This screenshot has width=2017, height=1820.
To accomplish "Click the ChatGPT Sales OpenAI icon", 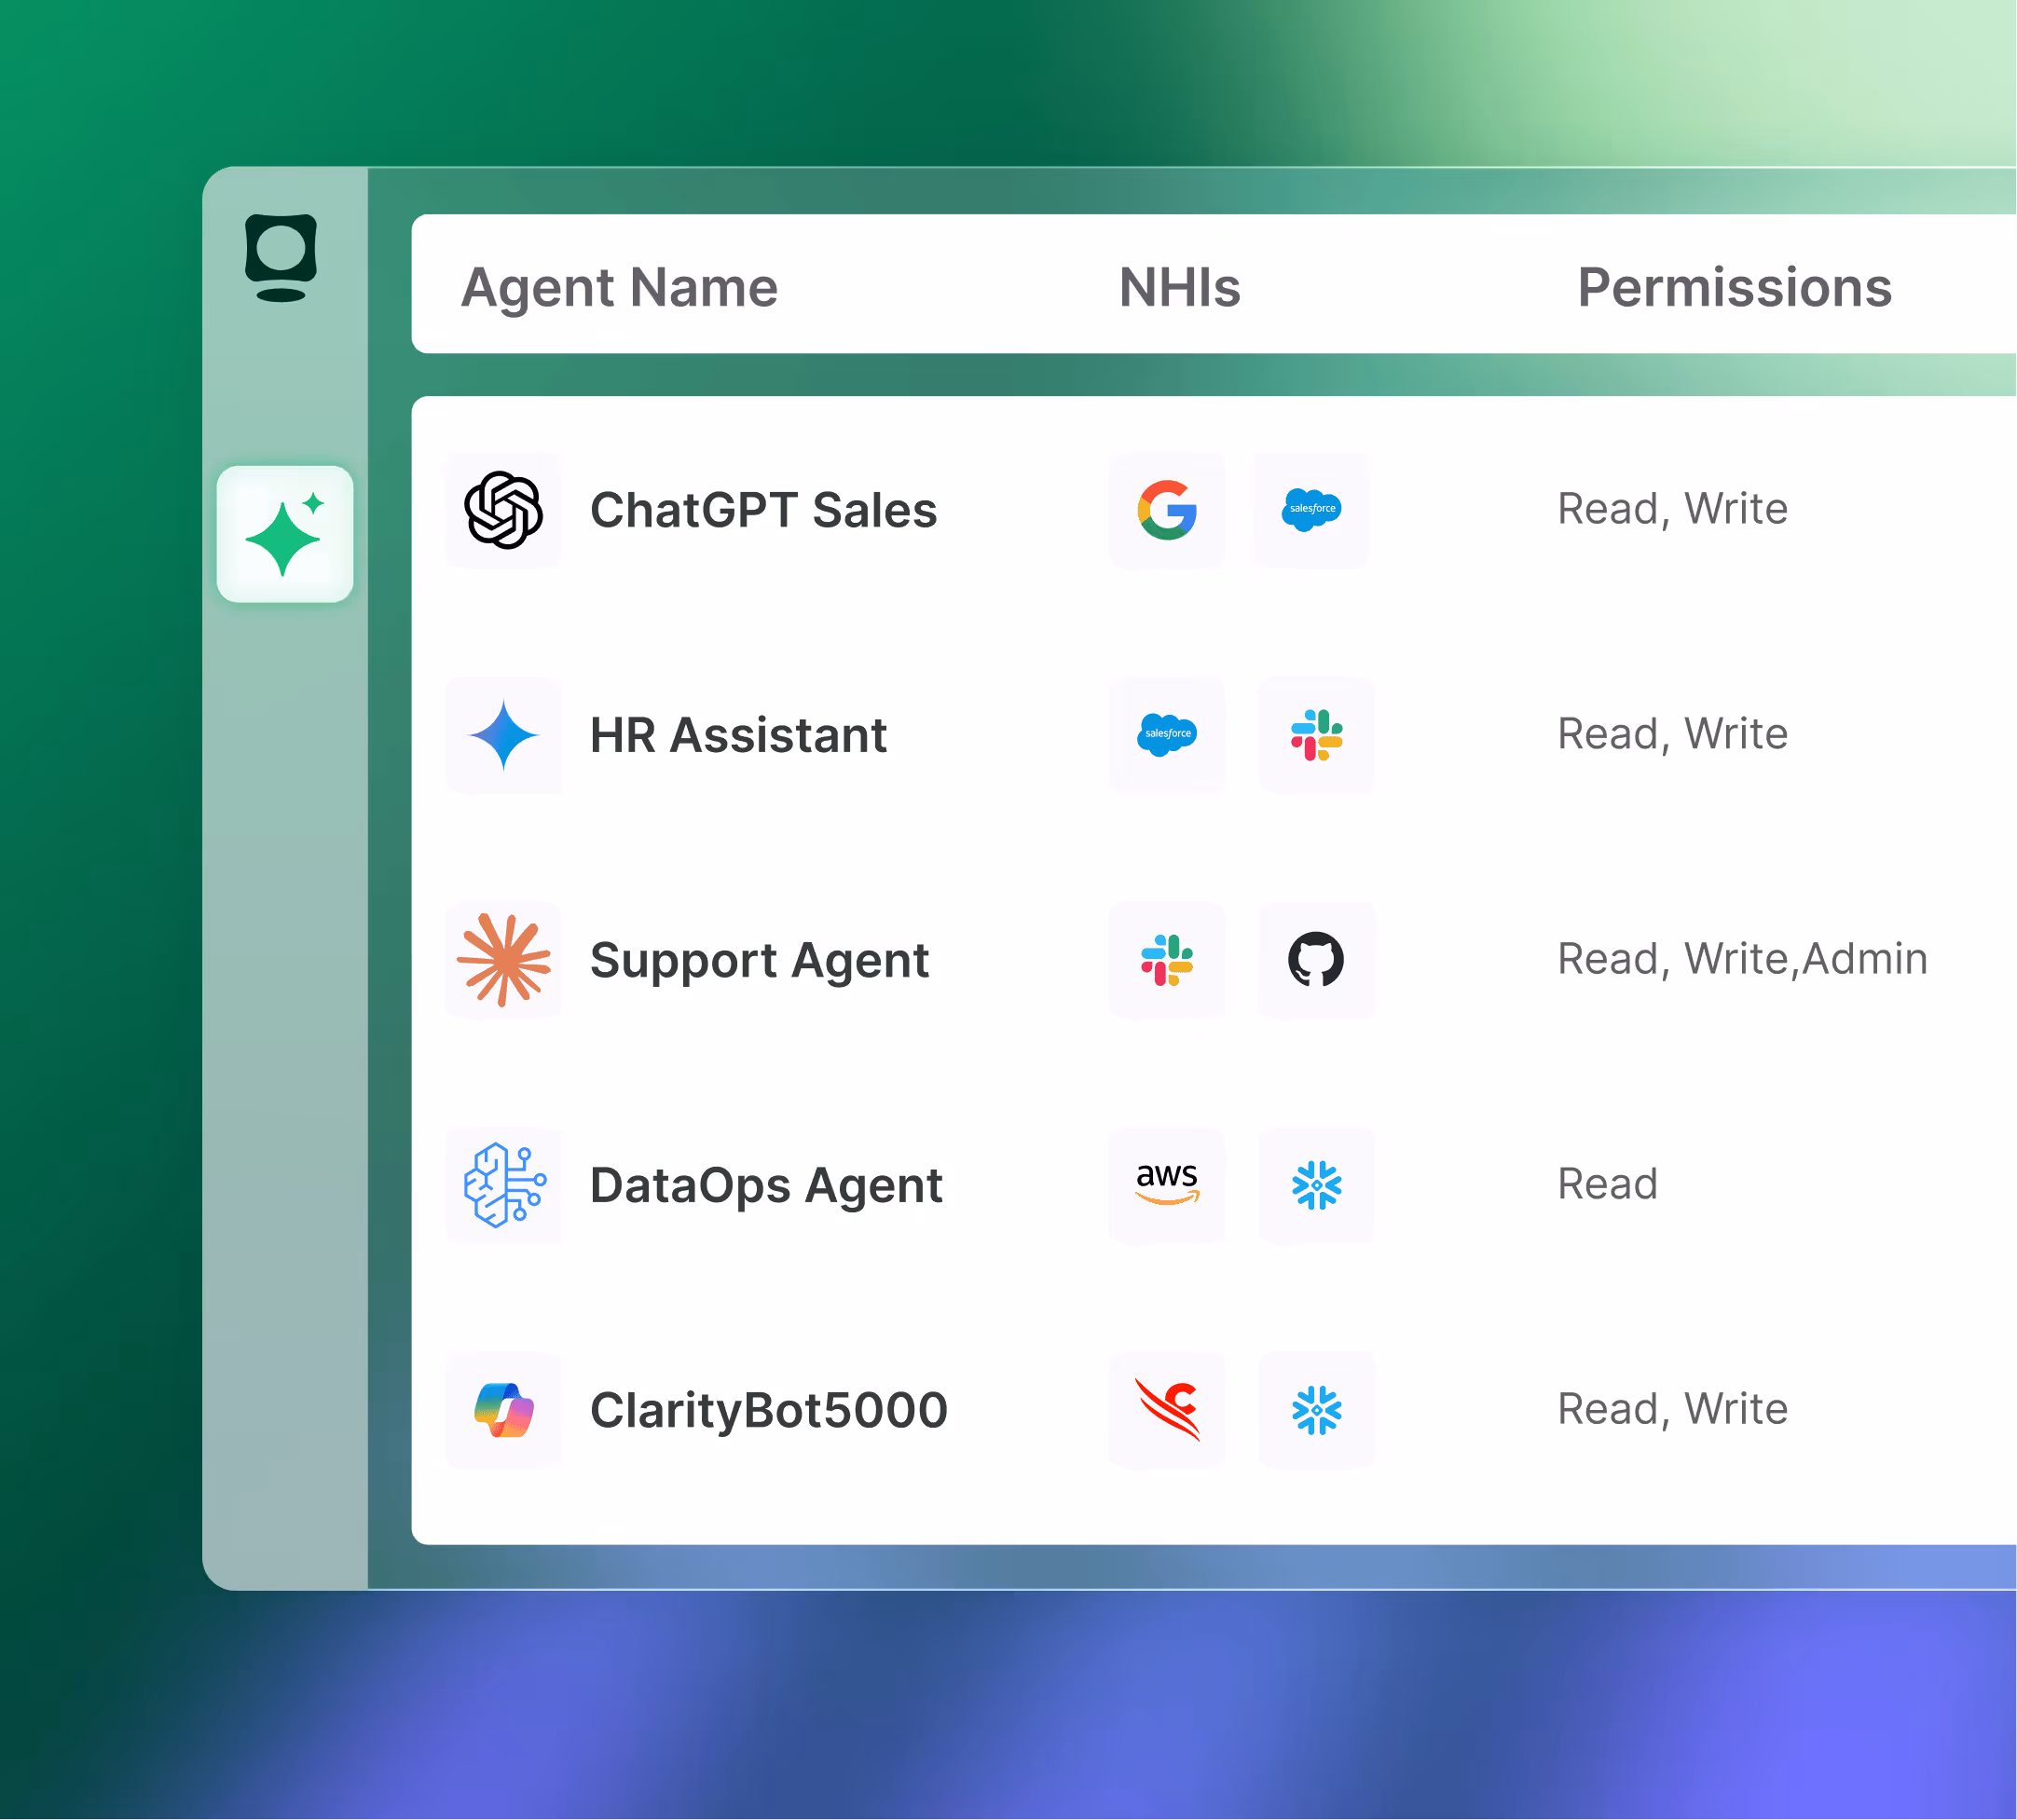I will (x=504, y=510).
